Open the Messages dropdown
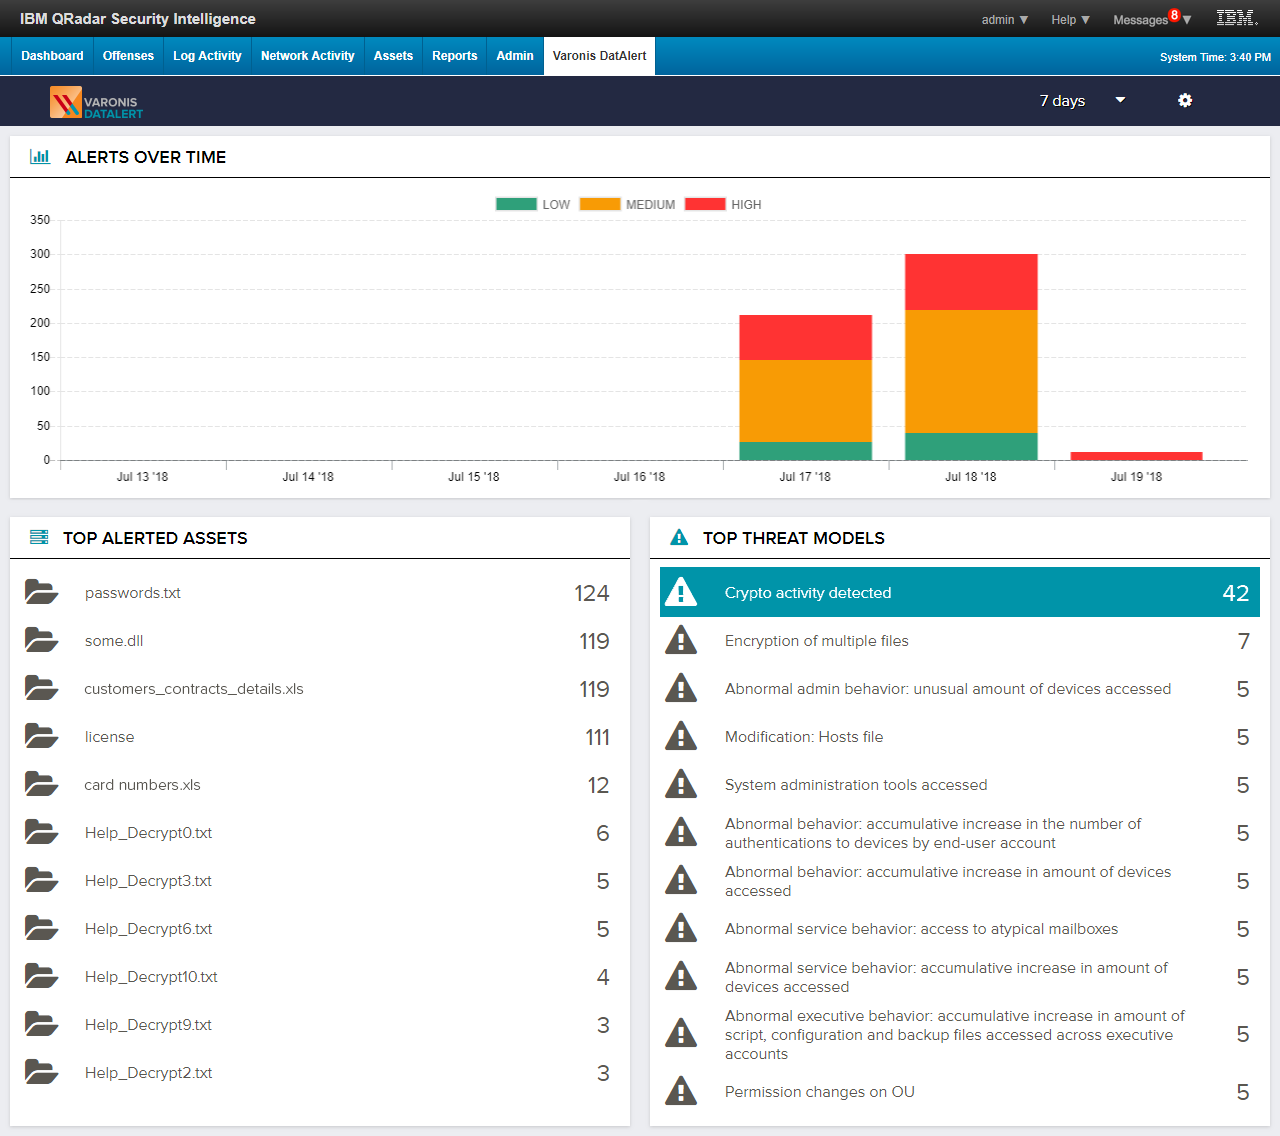 [x=1143, y=19]
